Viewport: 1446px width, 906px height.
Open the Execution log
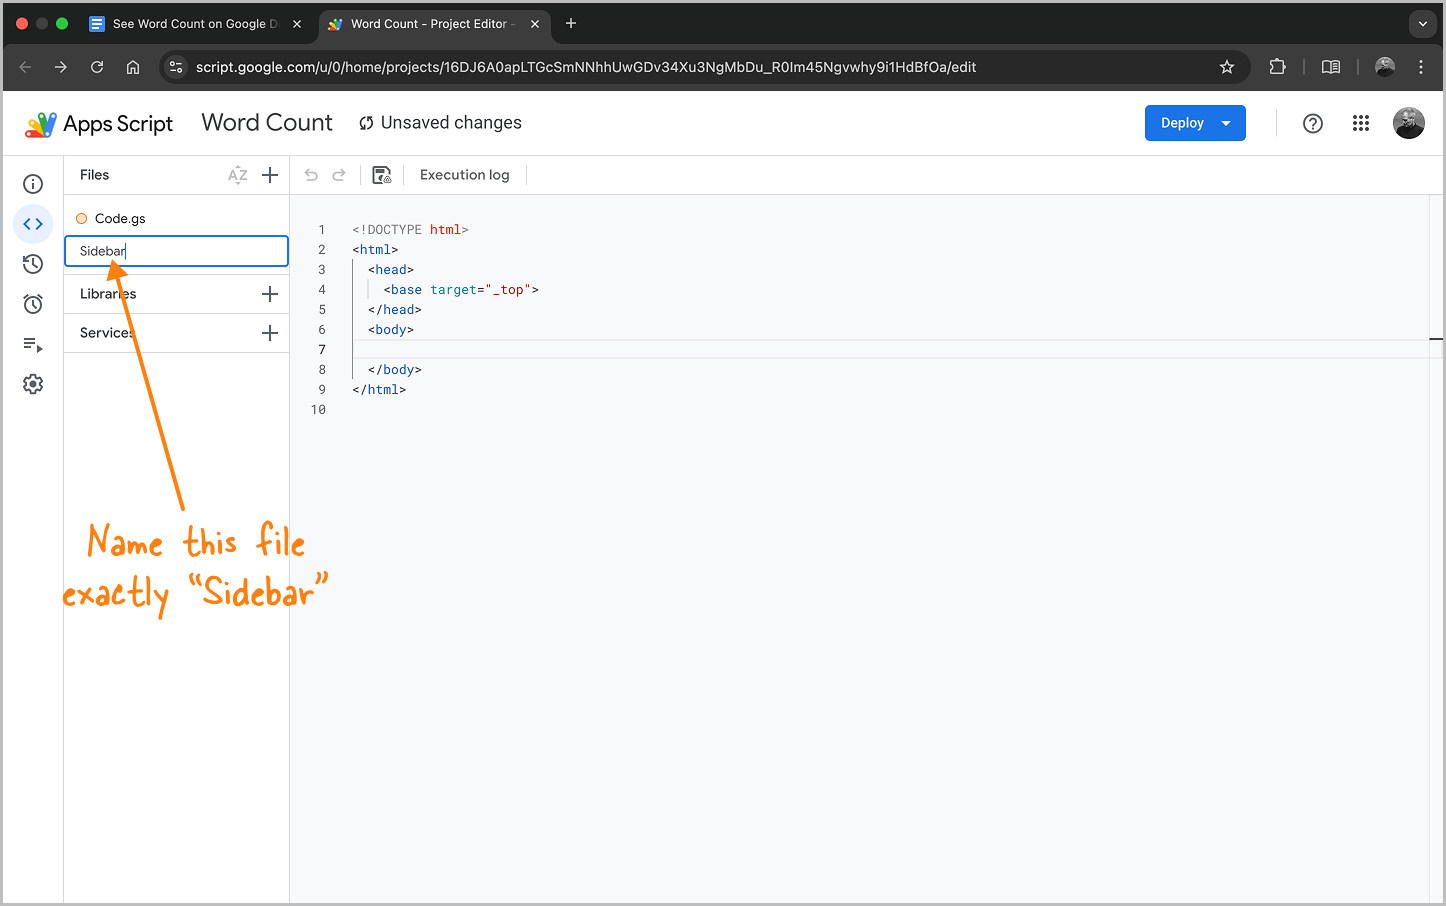pos(464,175)
